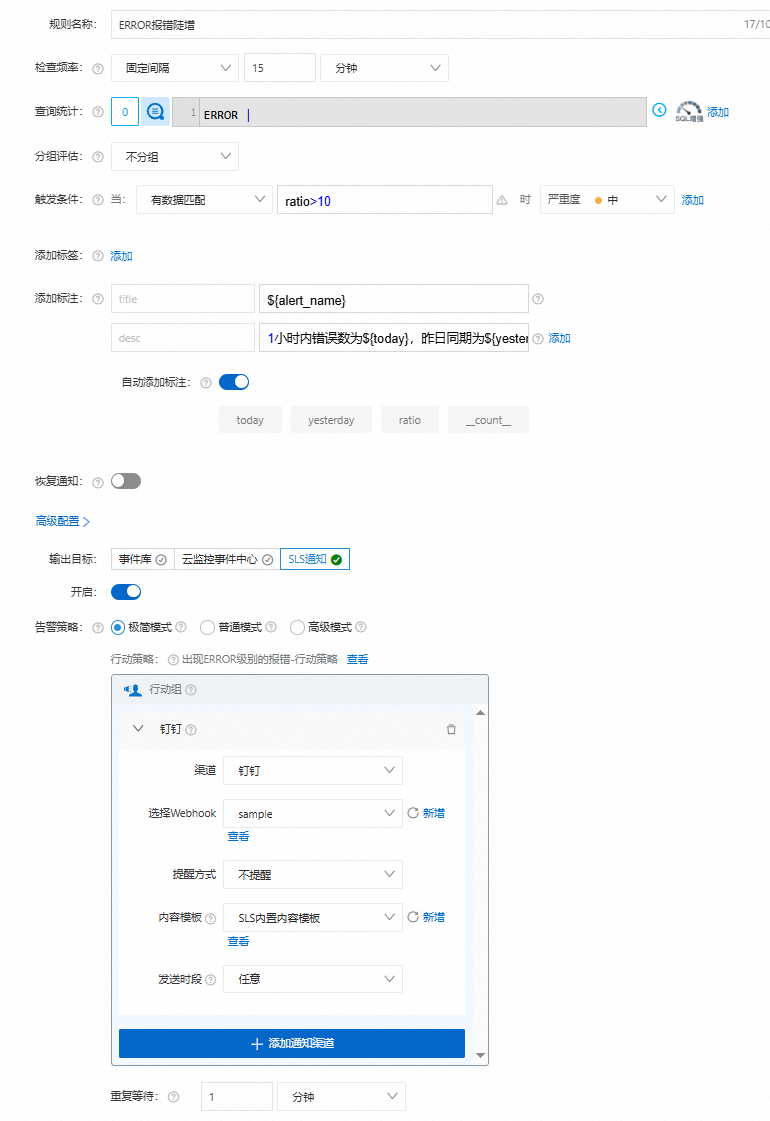This screenshot has height=1121, width=770.
Task: Click the today annotation tag
Action: point(250,420)
